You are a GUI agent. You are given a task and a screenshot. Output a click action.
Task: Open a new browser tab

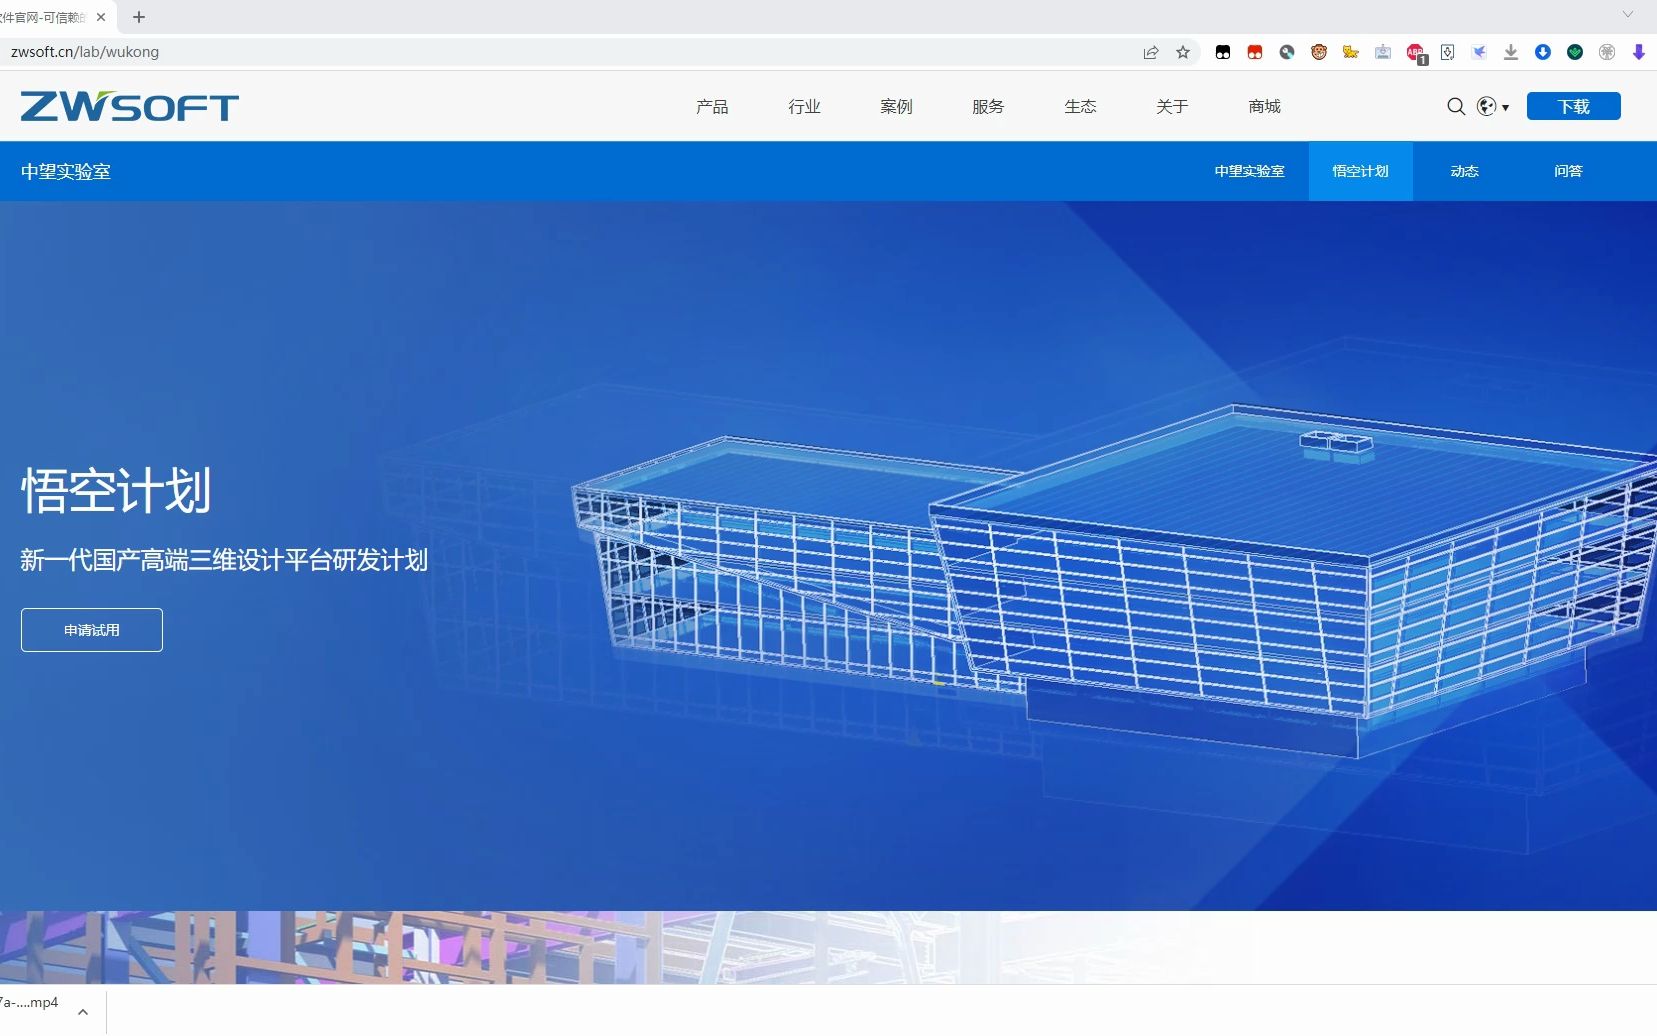[x=139, y=17]
